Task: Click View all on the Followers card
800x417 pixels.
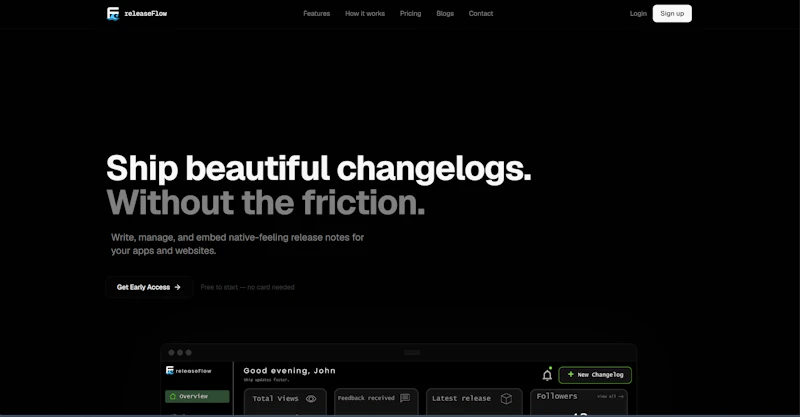Action: (x=610, y=396)
